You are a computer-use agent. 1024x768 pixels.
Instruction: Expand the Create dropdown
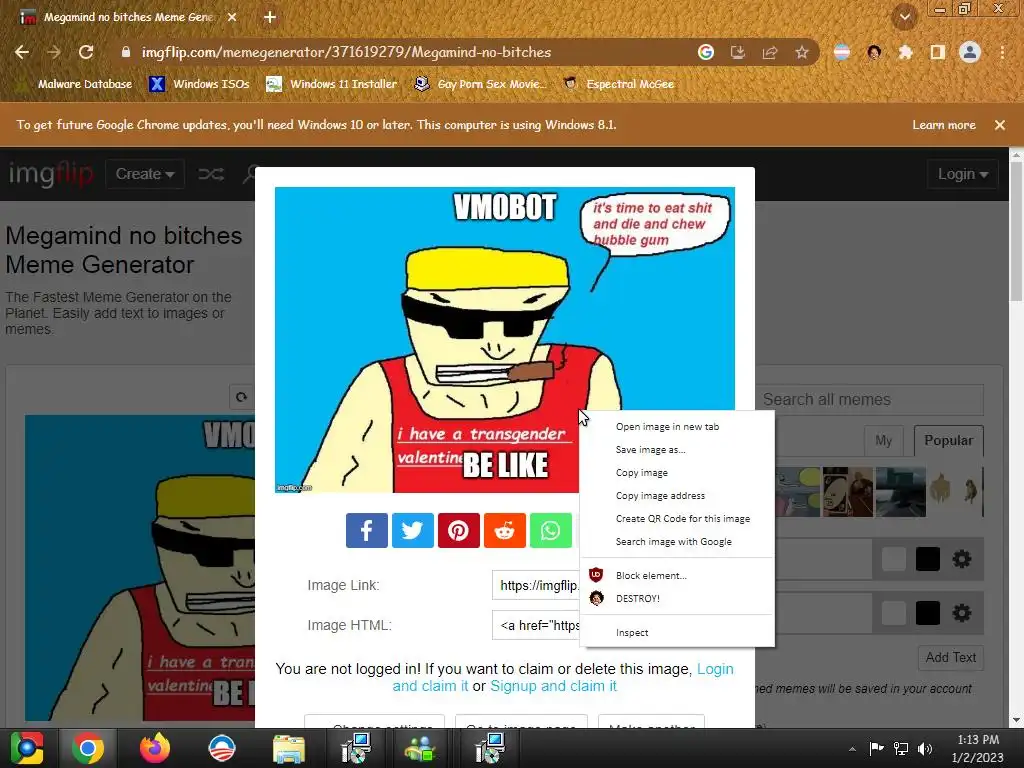click(145, 174)
